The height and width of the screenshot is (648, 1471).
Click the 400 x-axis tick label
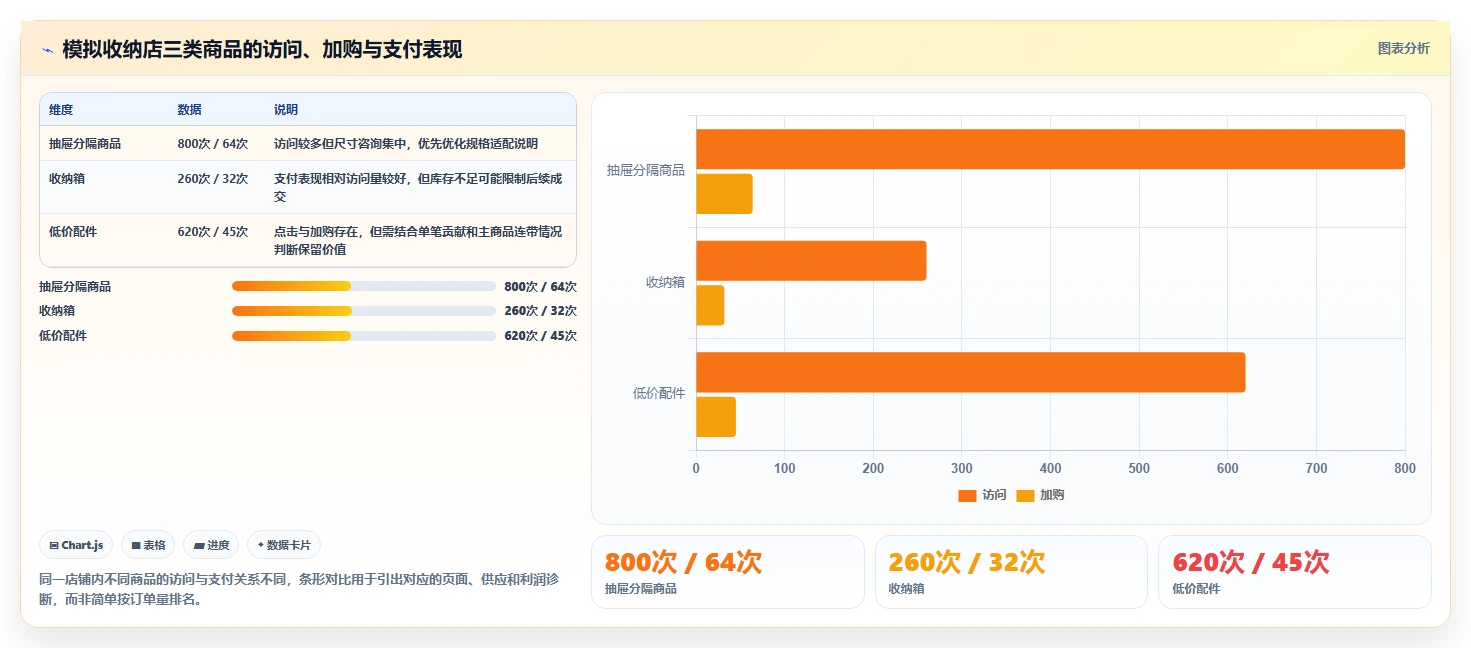coord(1050,468)
